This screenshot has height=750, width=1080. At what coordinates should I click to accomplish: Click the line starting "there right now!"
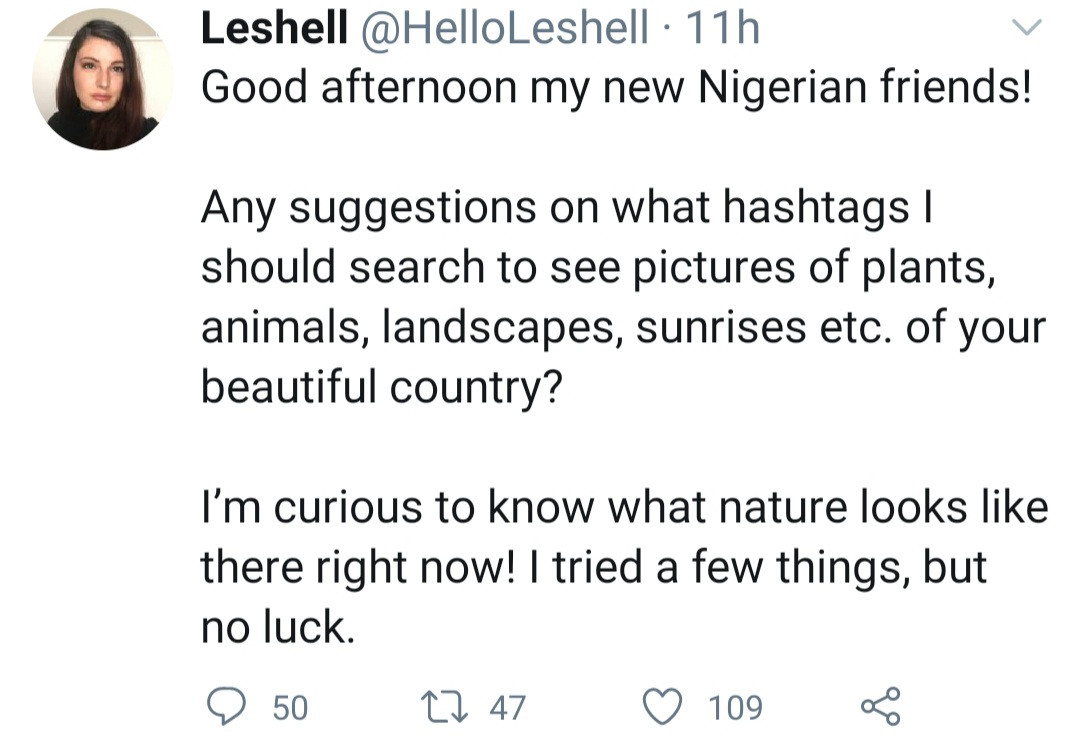(x=593, y=568)
